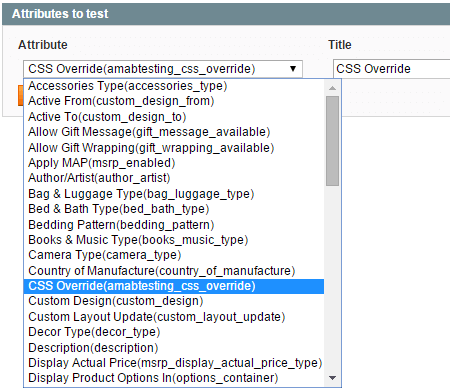Select Description(description) option
Screen dimensions: 450x390
pos(174,348)
